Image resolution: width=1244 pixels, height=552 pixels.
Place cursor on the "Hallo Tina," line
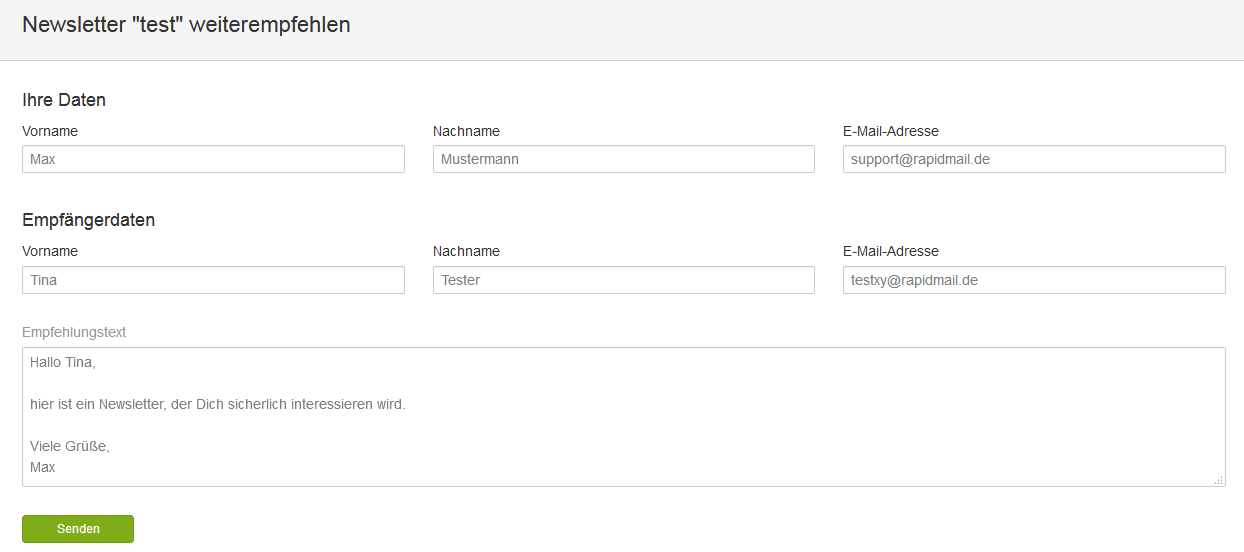click(x=62, y=362)
